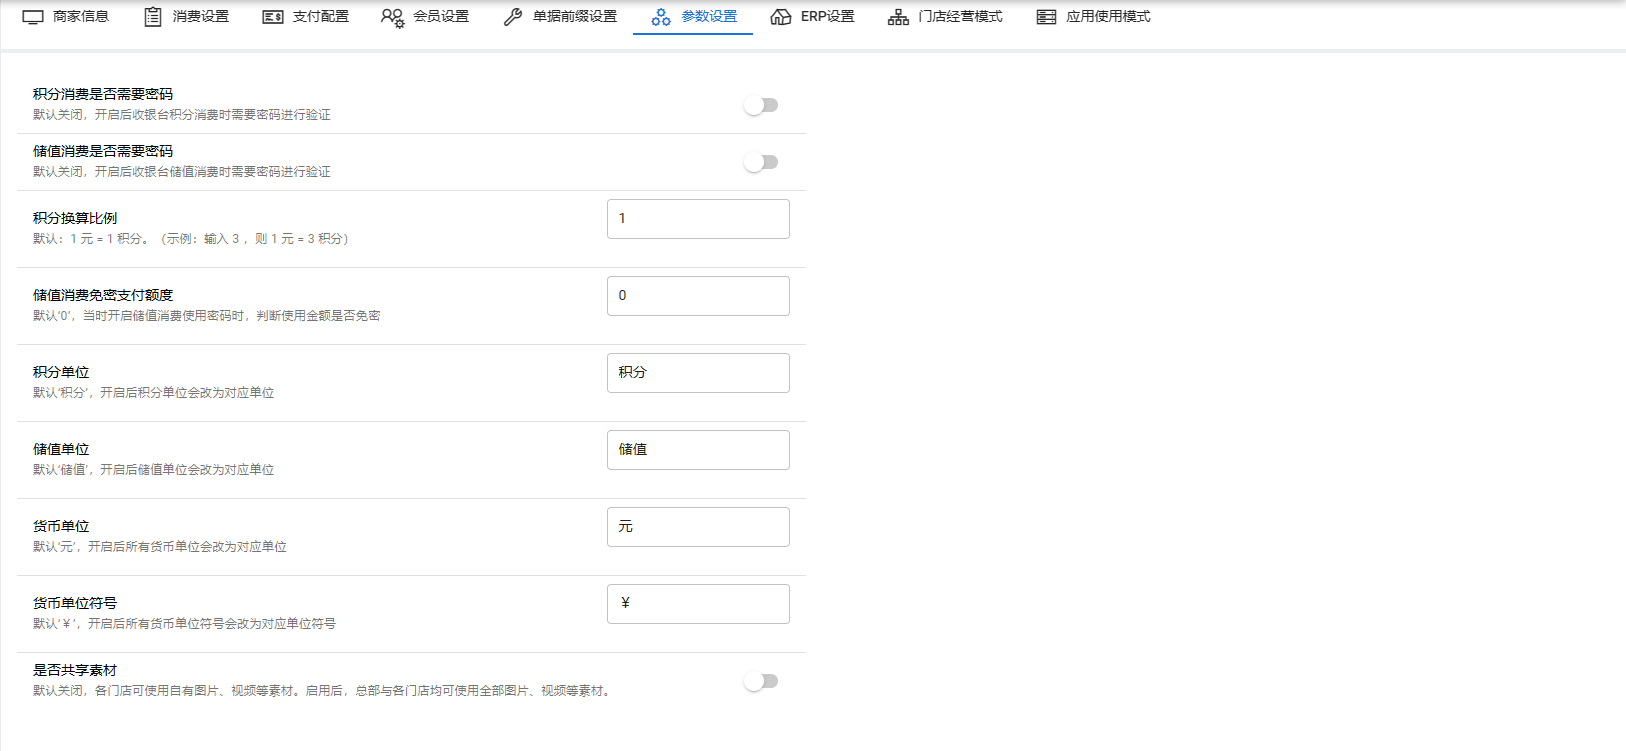
Task: Click the description starting 默认：1 元 = 1 积分
Action: tap(191, 239)
